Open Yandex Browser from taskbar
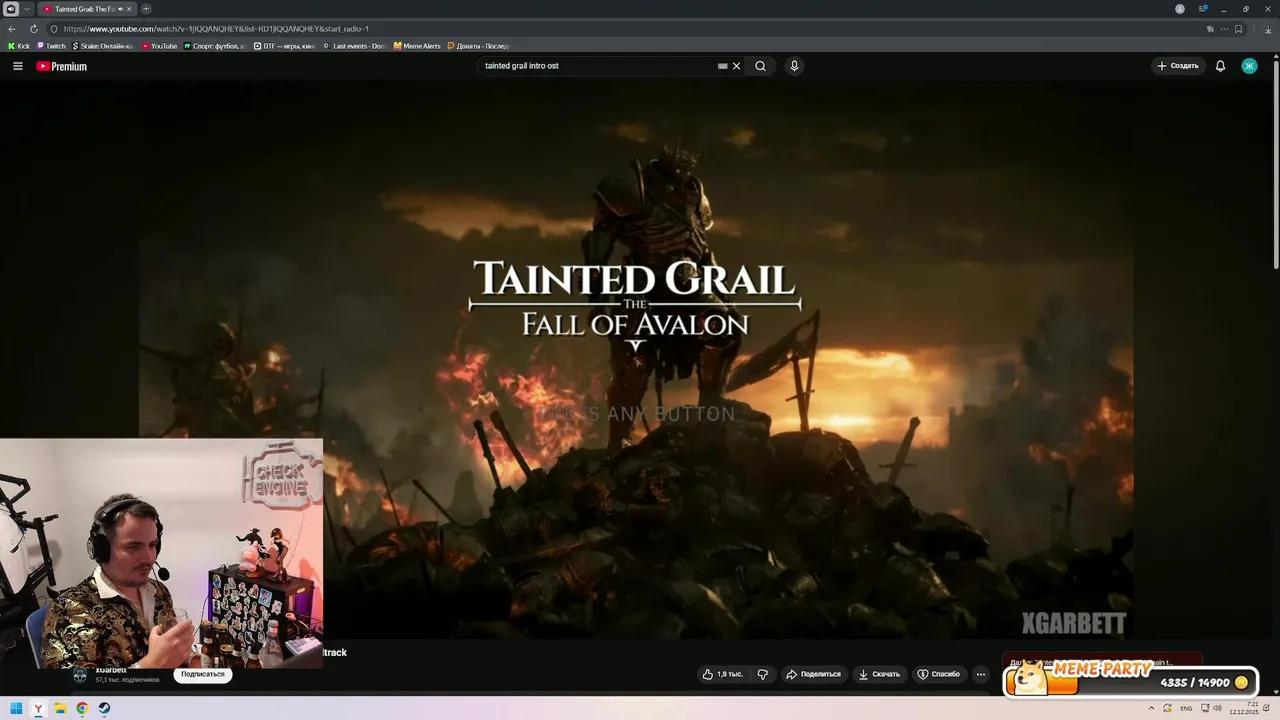Viewport: 1280px width, 720px height. point(38,709)
